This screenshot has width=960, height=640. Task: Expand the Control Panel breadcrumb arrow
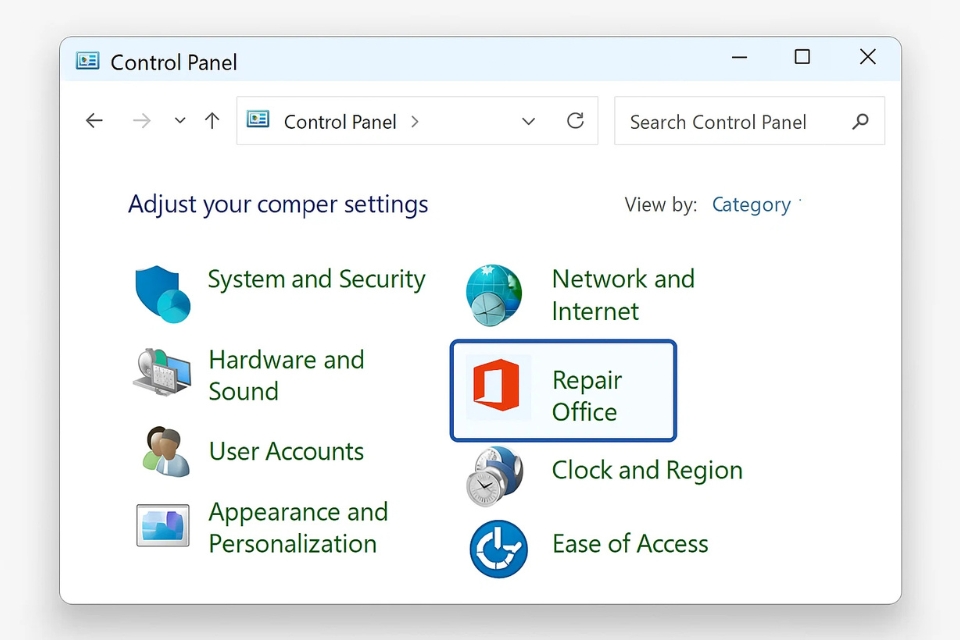tap(415, 122)
